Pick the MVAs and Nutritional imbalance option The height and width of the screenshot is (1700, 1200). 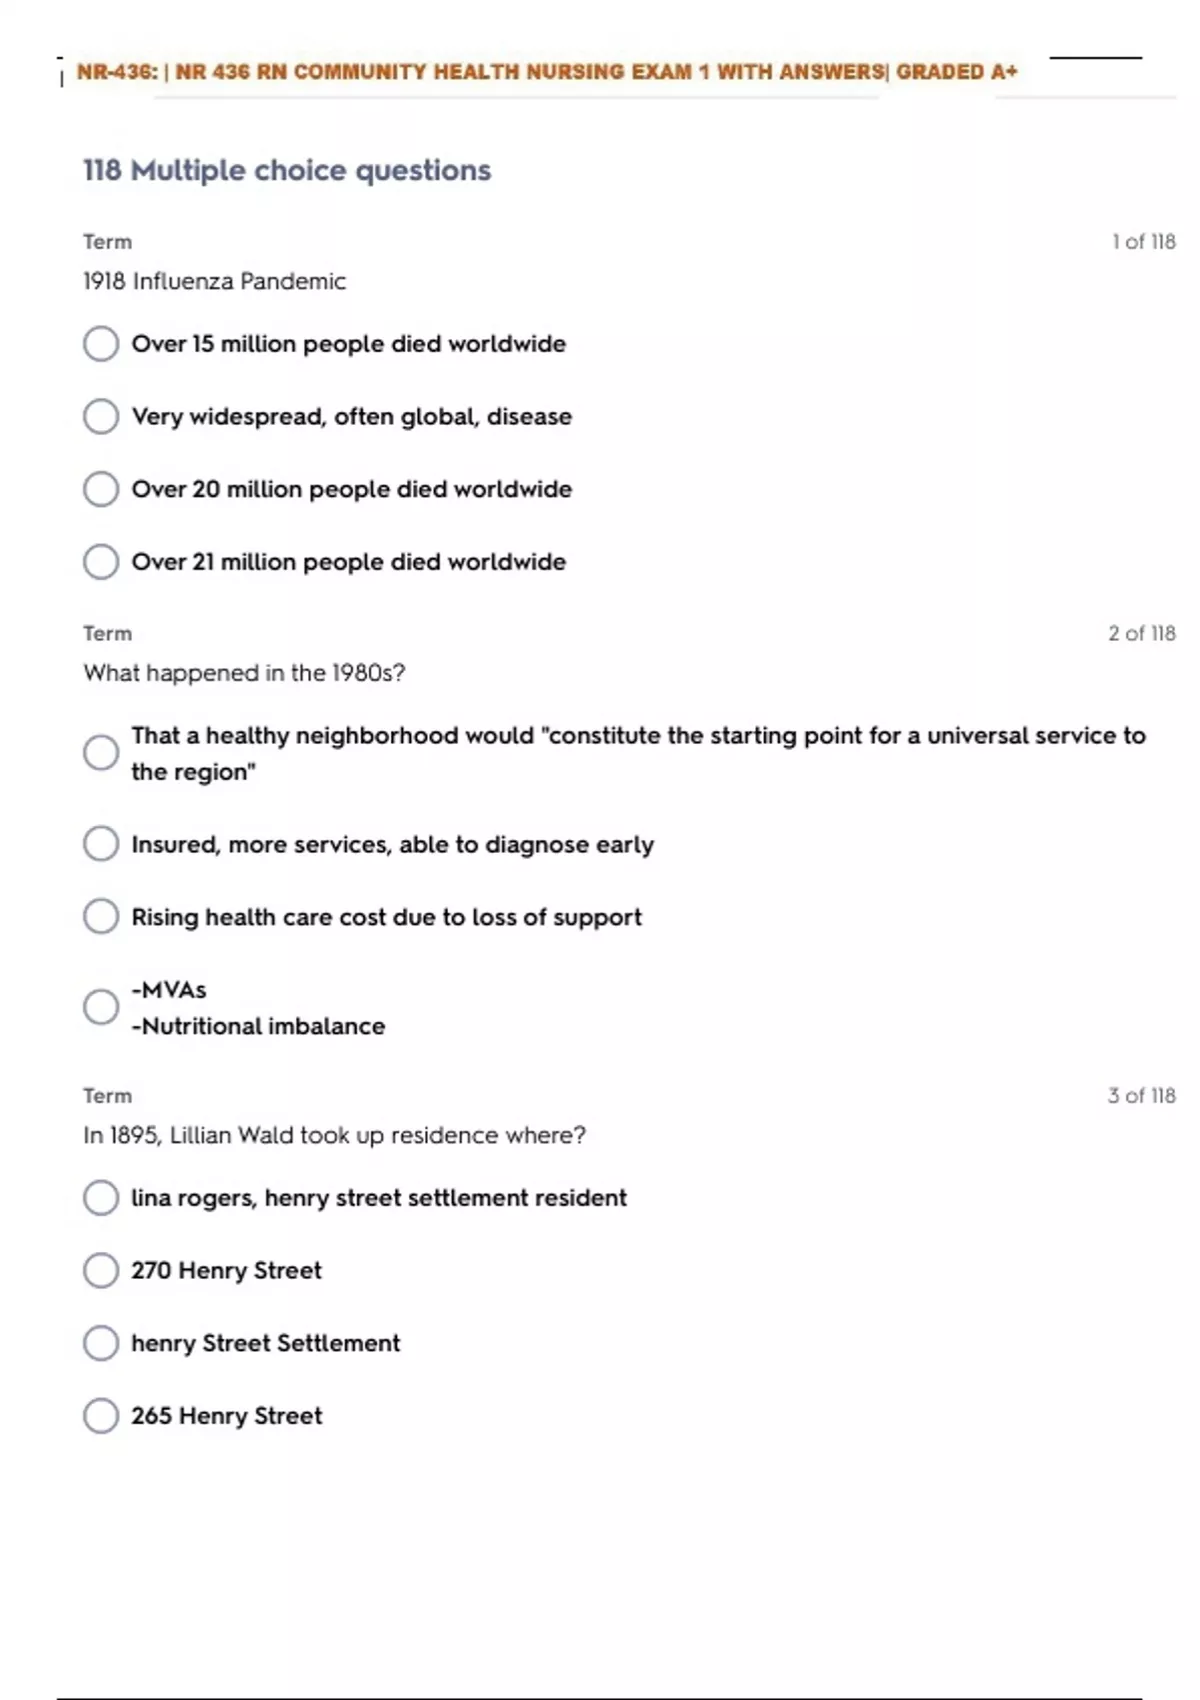click(101, 1007)
